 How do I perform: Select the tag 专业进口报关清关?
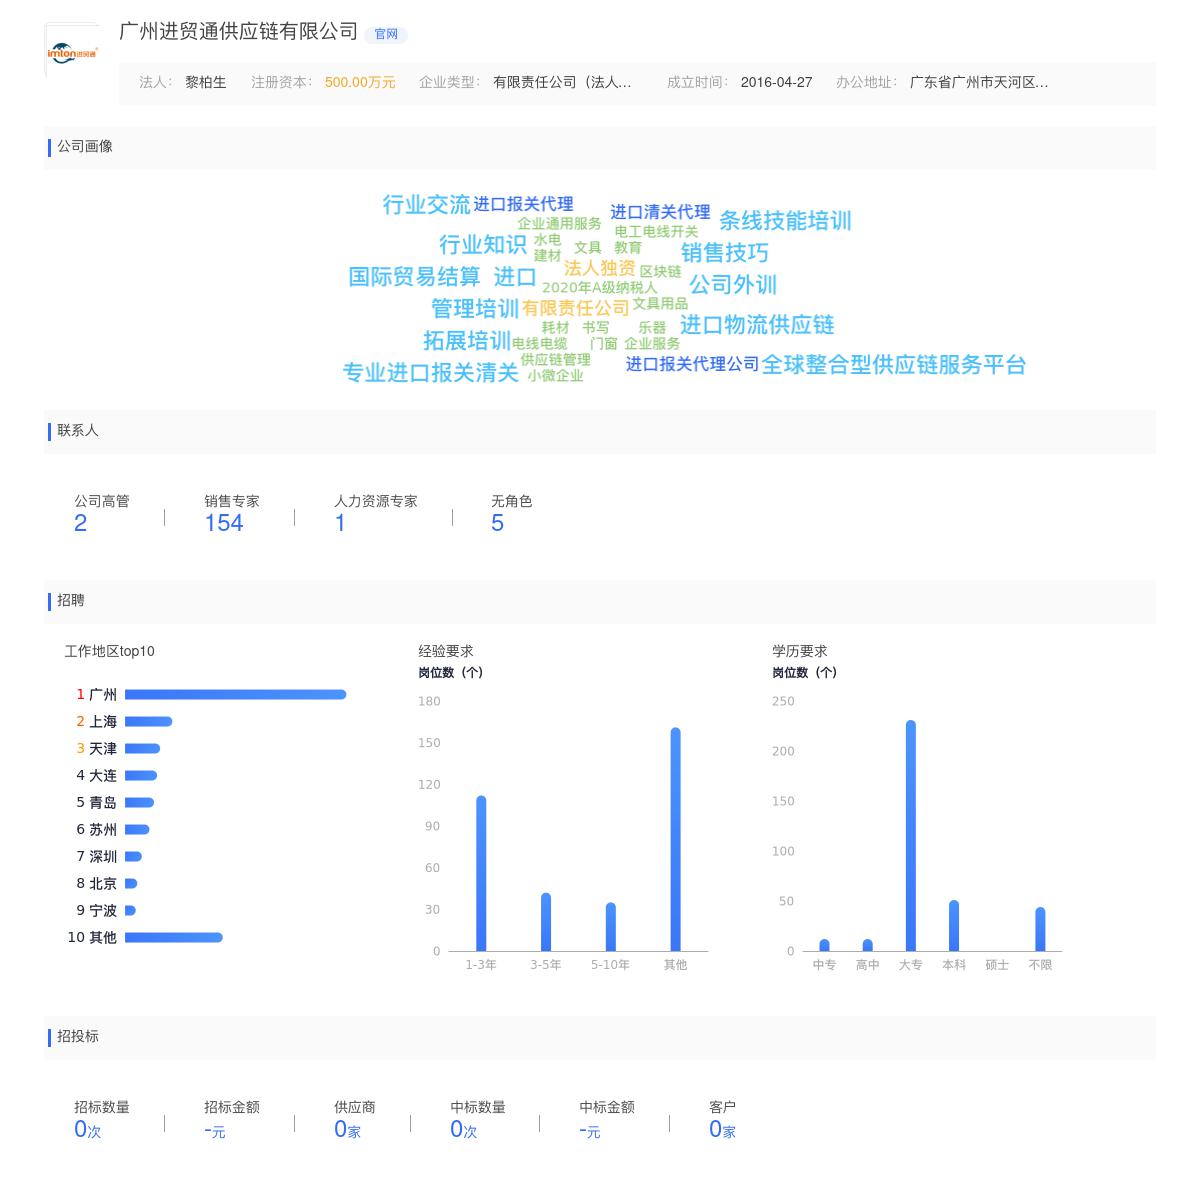click(430, 373)
